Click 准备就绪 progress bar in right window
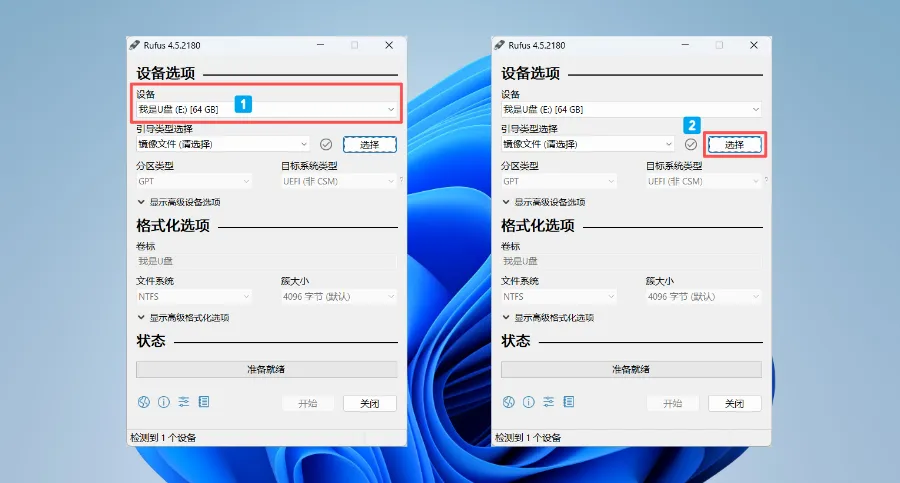 (x=631, y=369)
